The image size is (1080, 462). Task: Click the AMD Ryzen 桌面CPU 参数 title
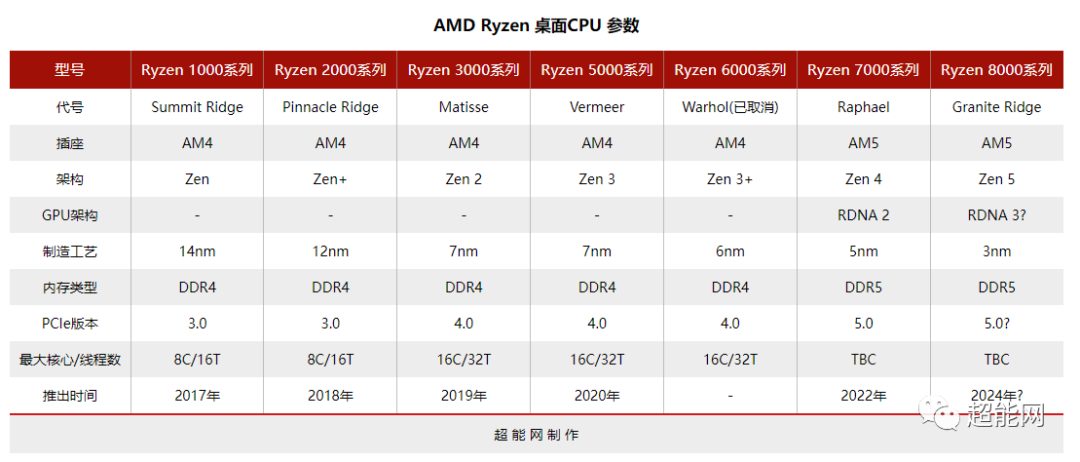tap(536, 25)
